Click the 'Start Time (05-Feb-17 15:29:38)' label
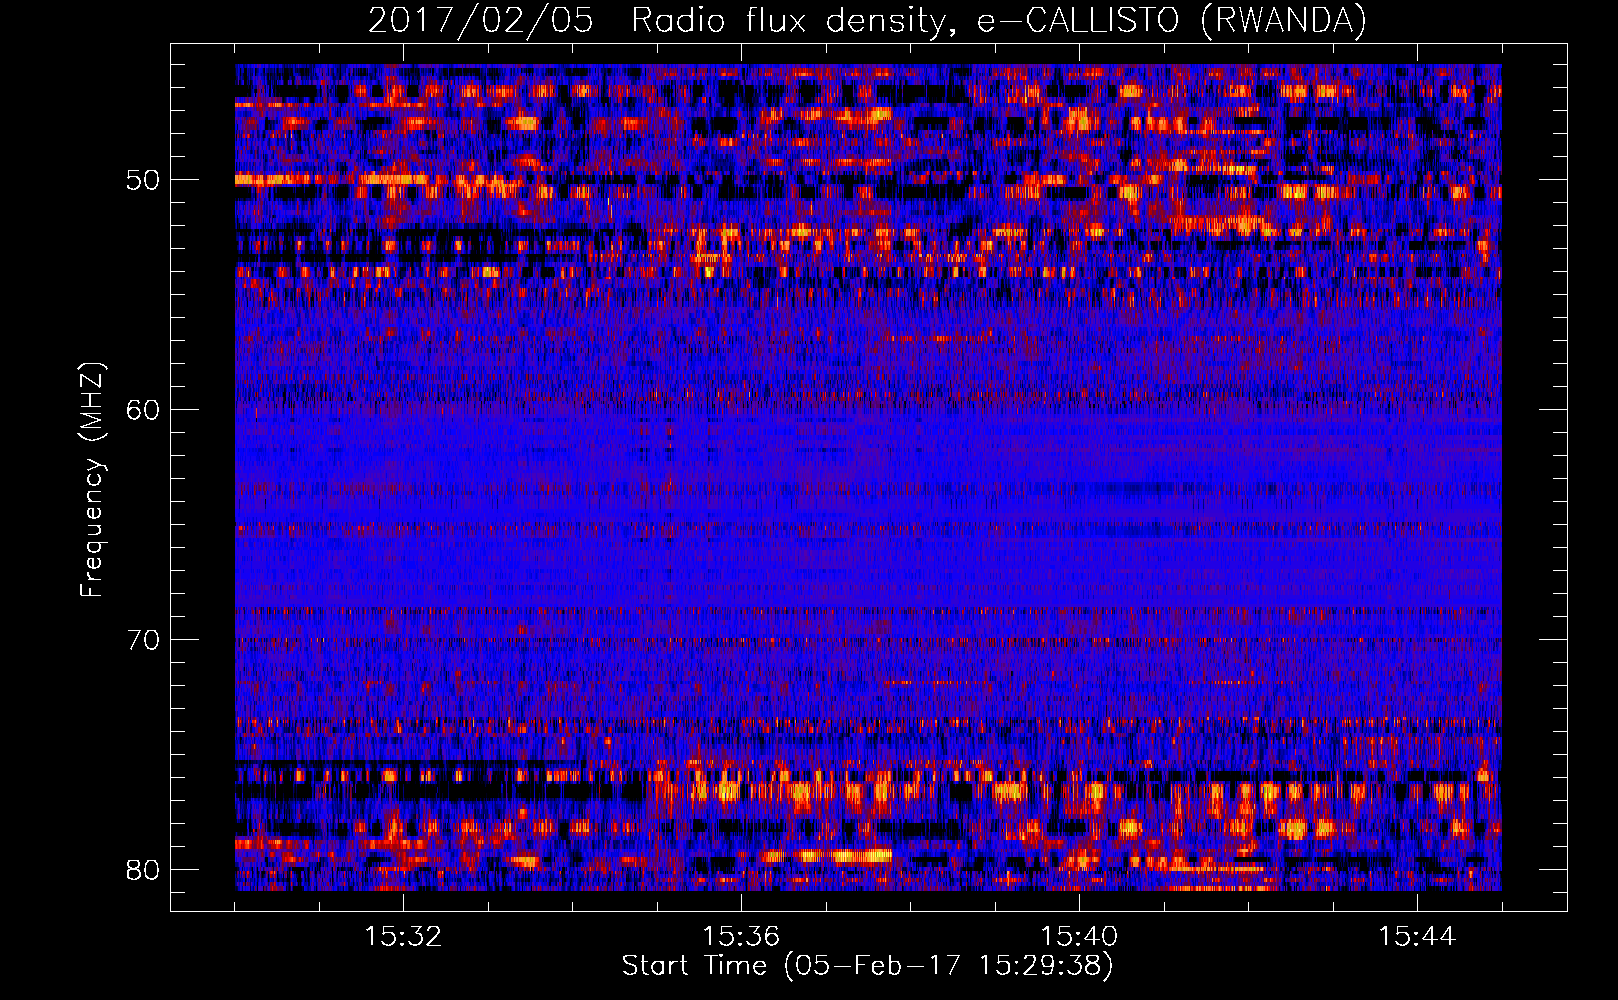This screenshot has width=1618, height=1000. click(x=867, y=966)
